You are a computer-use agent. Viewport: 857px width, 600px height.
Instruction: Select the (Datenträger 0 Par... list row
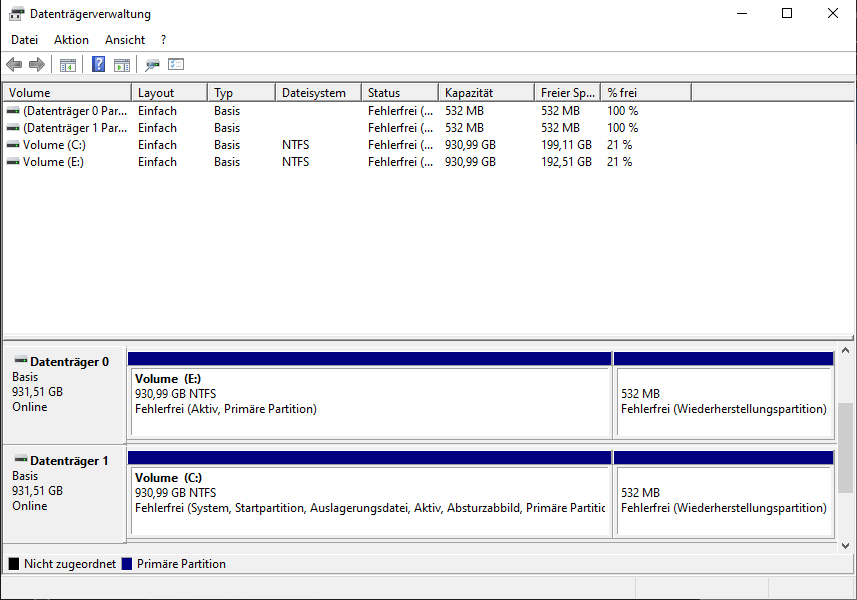coord(348,111)
